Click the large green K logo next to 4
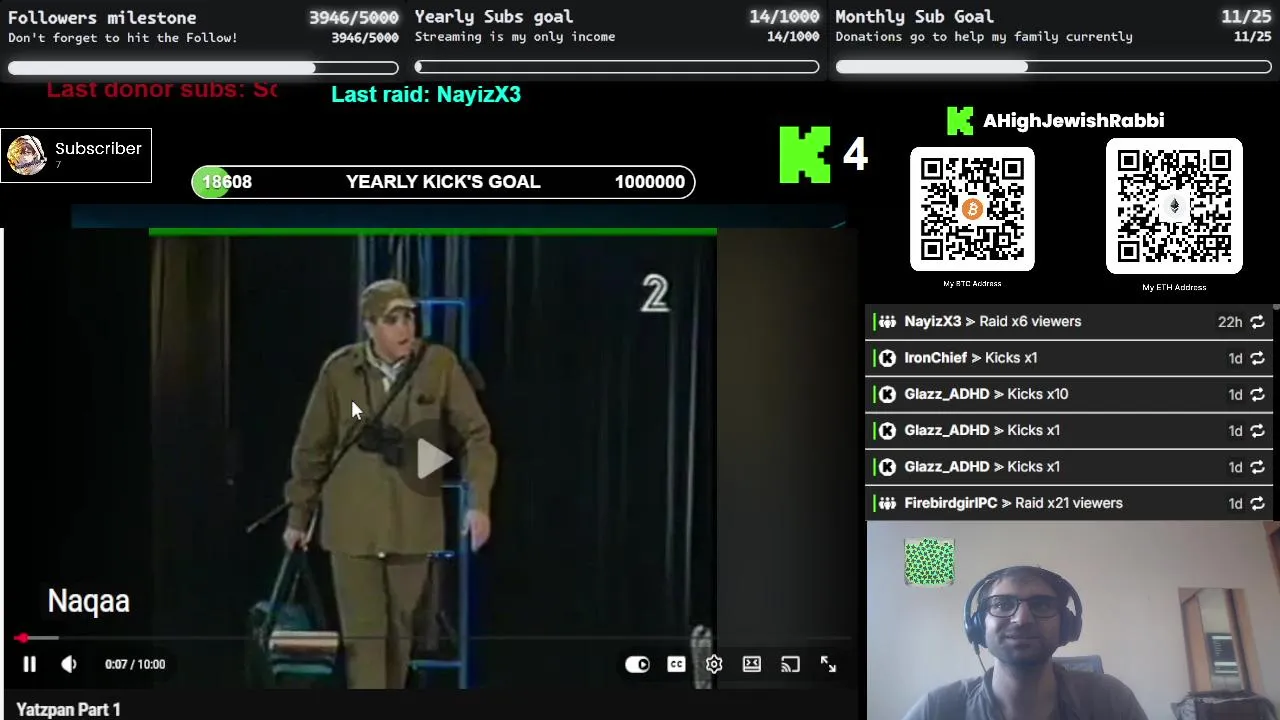 (x=805, y=155)
